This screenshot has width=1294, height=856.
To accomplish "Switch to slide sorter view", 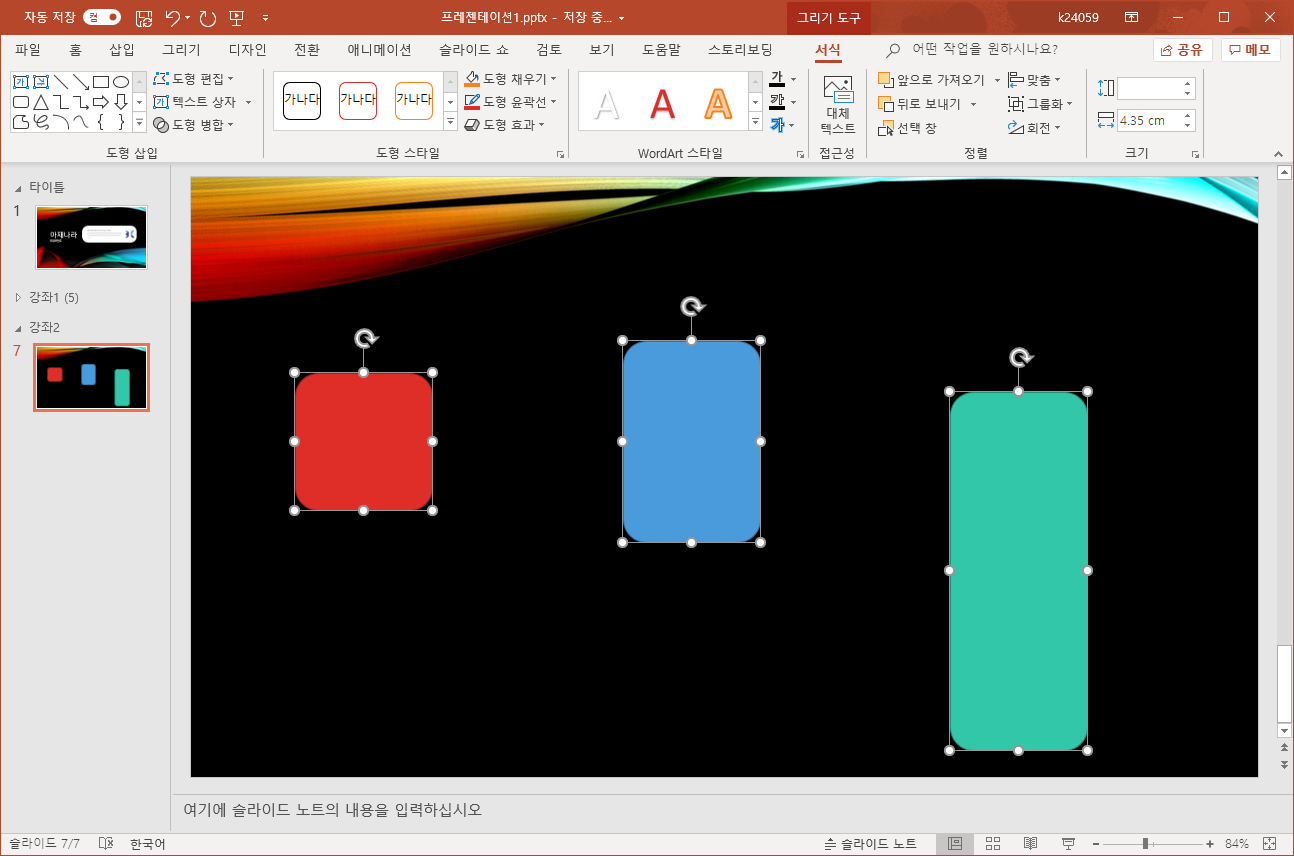I will 993,844.
